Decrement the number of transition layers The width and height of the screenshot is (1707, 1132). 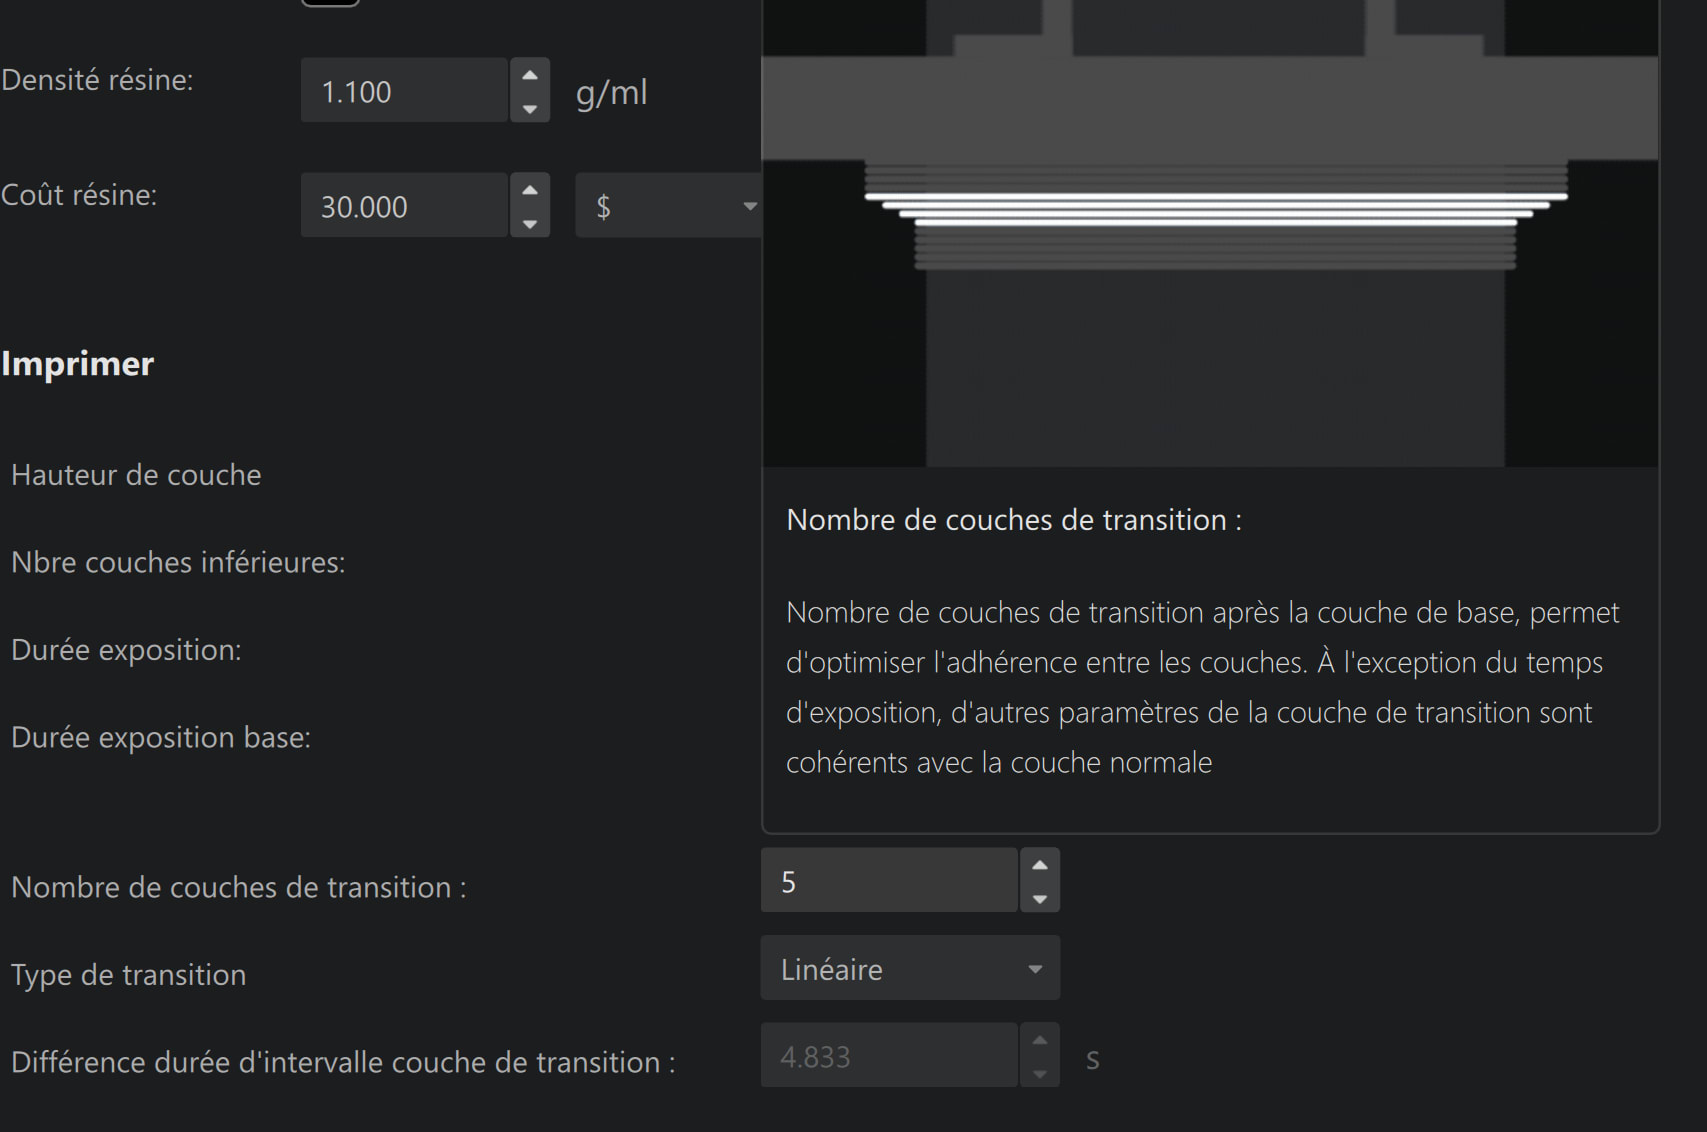1040,898
